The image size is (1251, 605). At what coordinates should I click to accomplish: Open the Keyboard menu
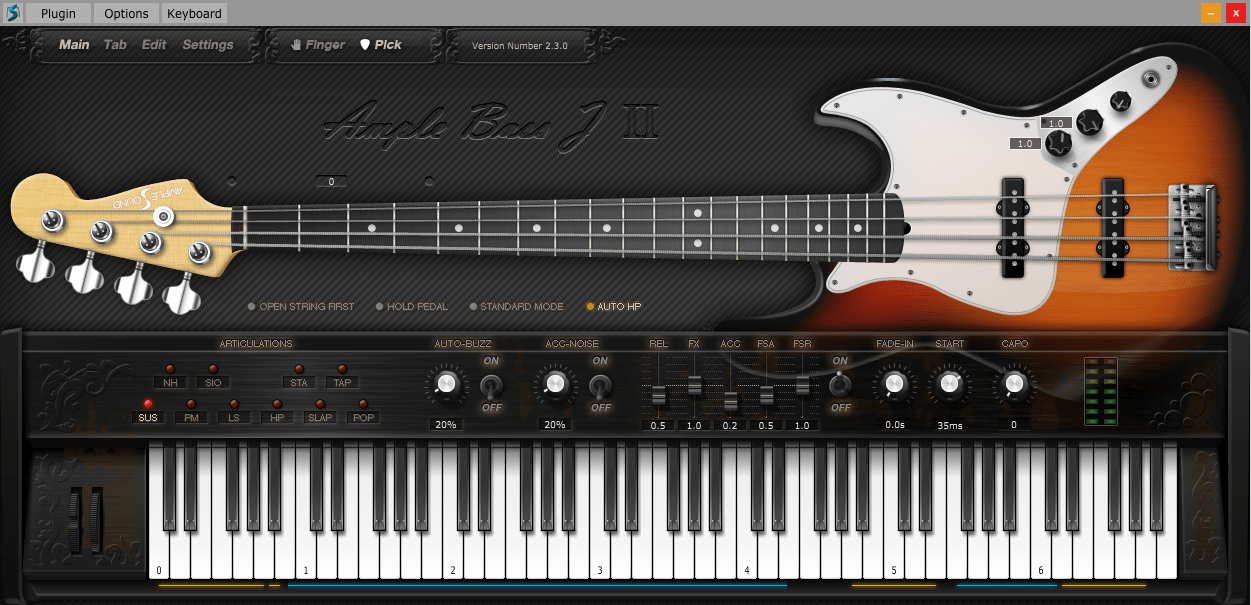[x=194, y=13]
